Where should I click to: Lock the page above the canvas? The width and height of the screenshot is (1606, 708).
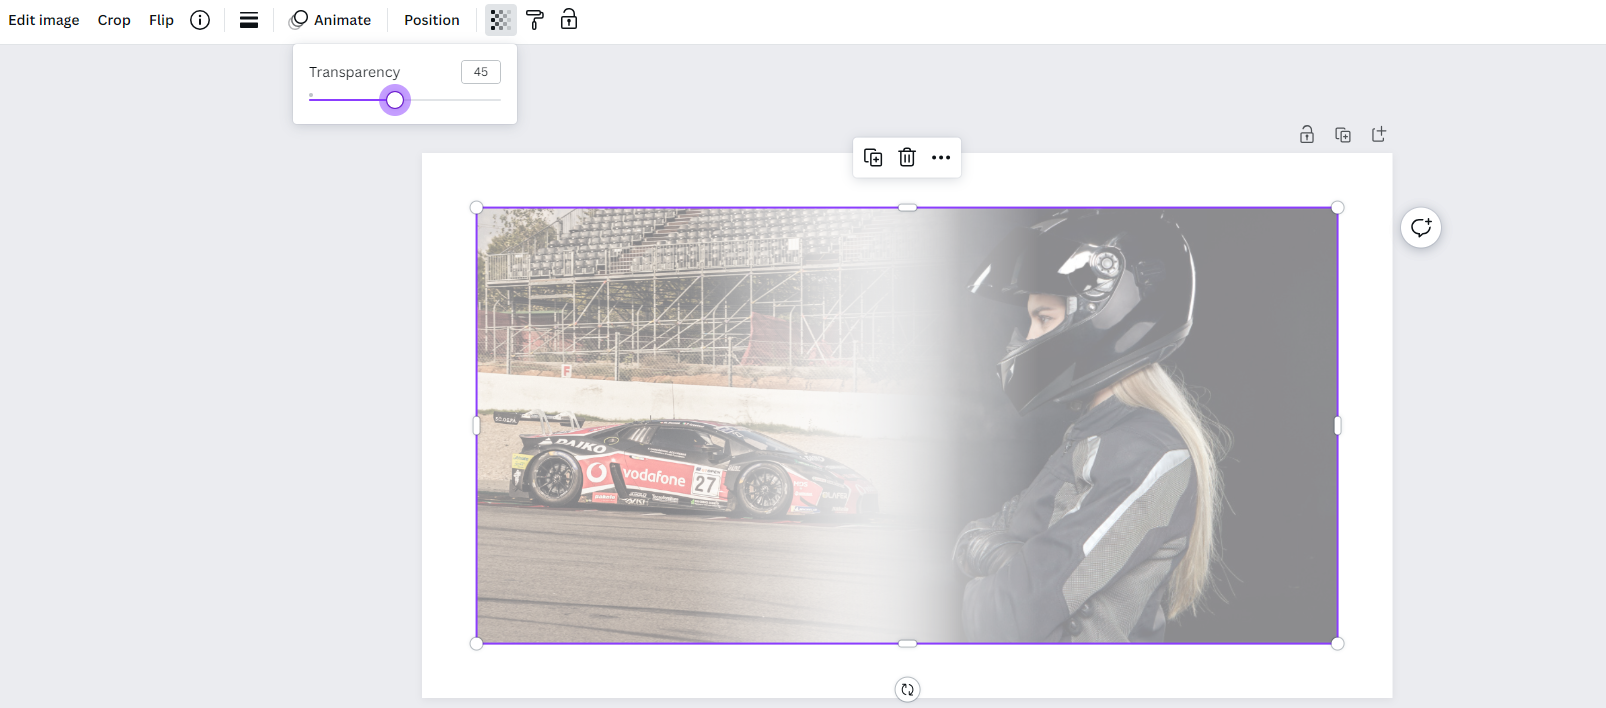click(x=1307, y=134)
